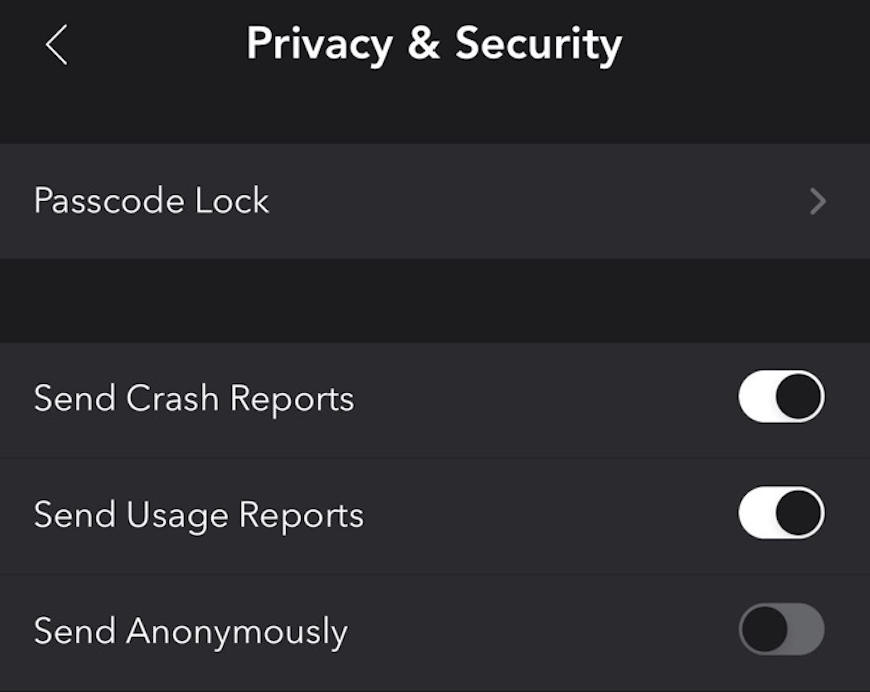Return to previous screen via header arrow
870x692 pixels.
tap(57, 46)
